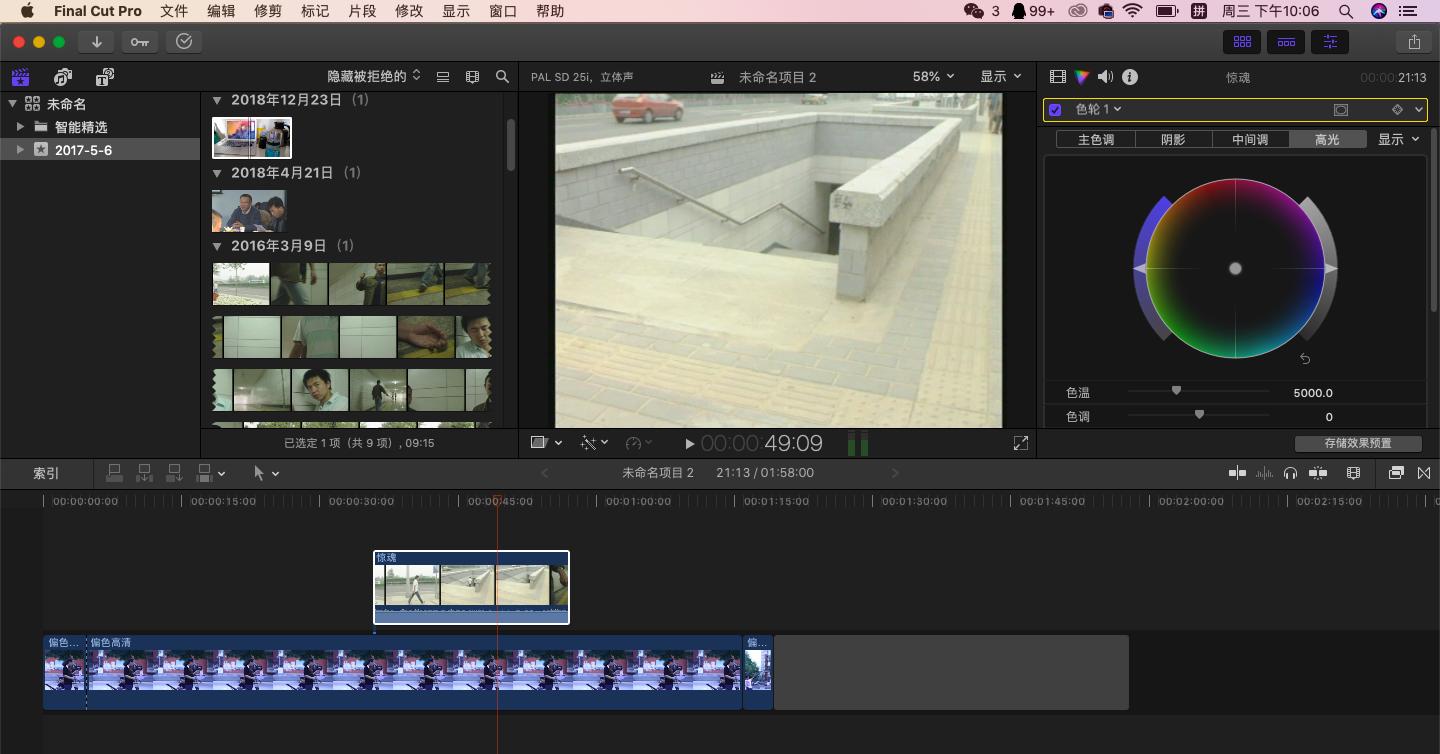The height and width of the screenshot is (754, 1440).
Task: Open the color inspector icon
Action: (1082, 77)
